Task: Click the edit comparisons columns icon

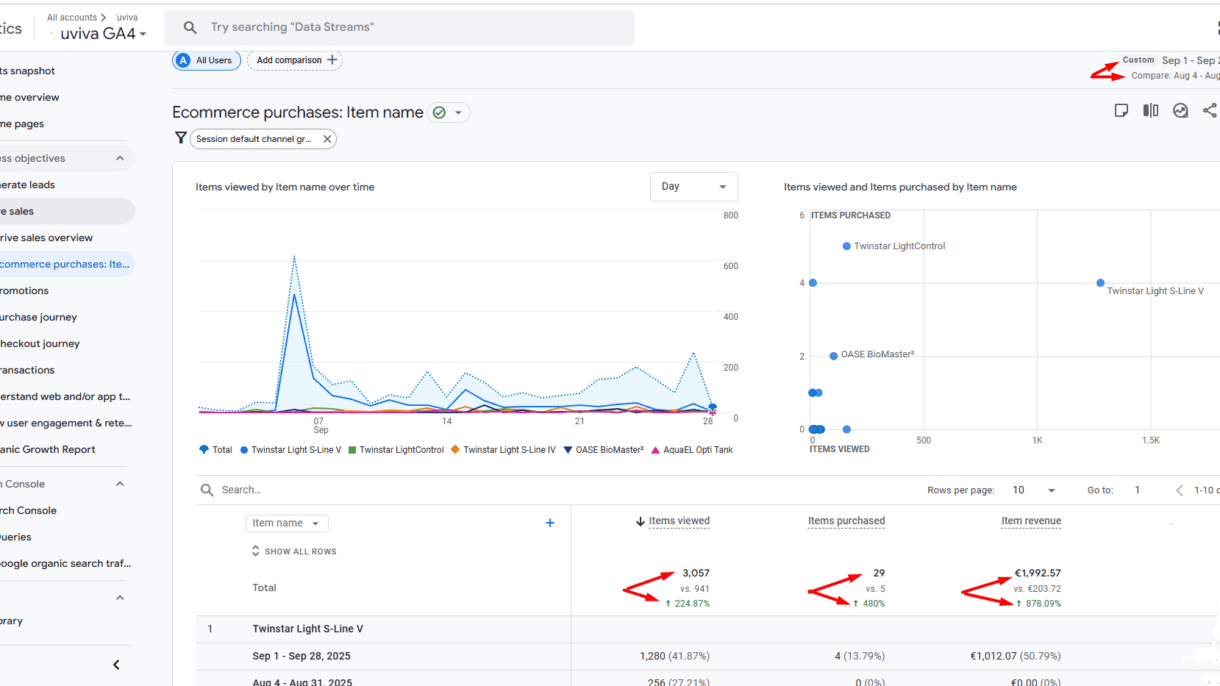Action: pyautogui.click(x=1151, y=111)
